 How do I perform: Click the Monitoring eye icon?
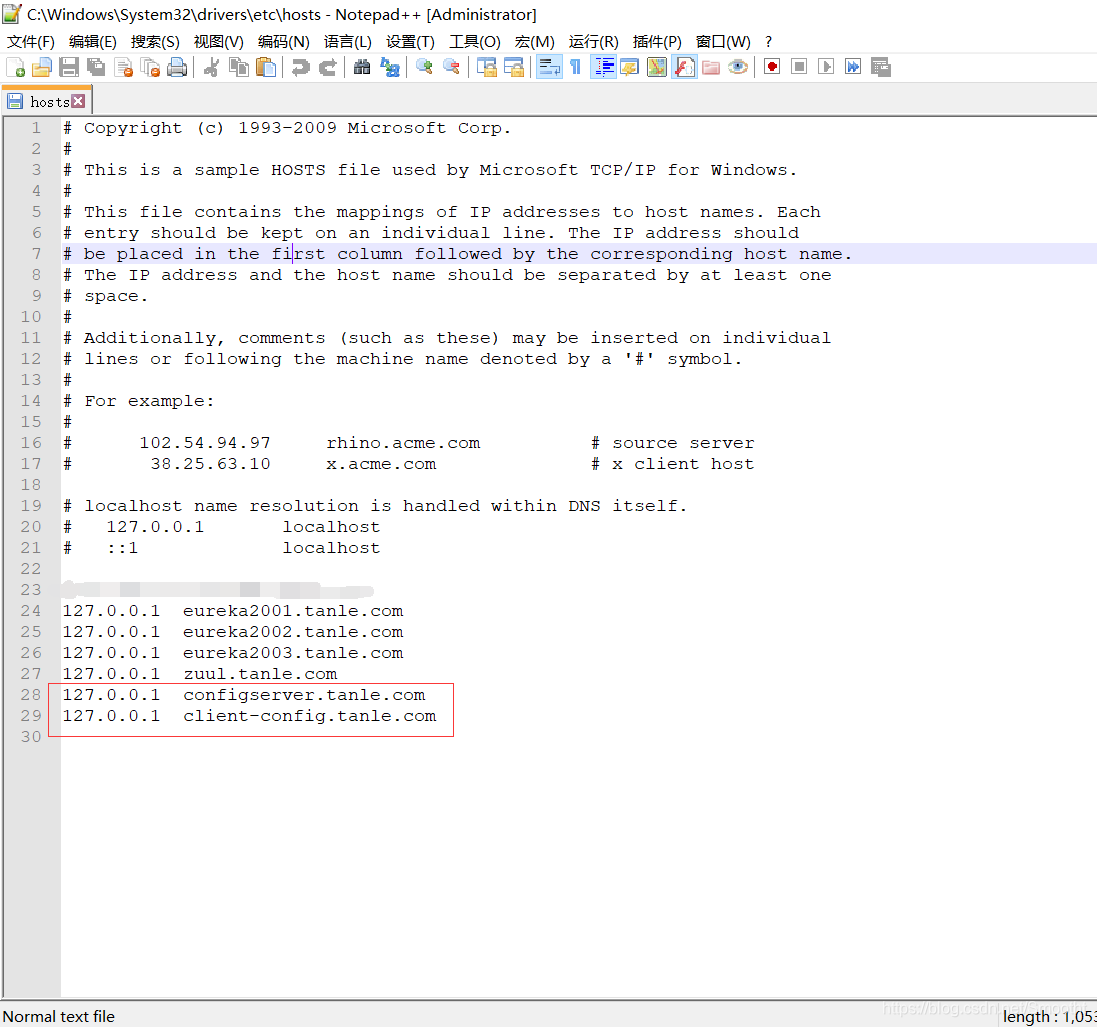click(x=737, y=67)
